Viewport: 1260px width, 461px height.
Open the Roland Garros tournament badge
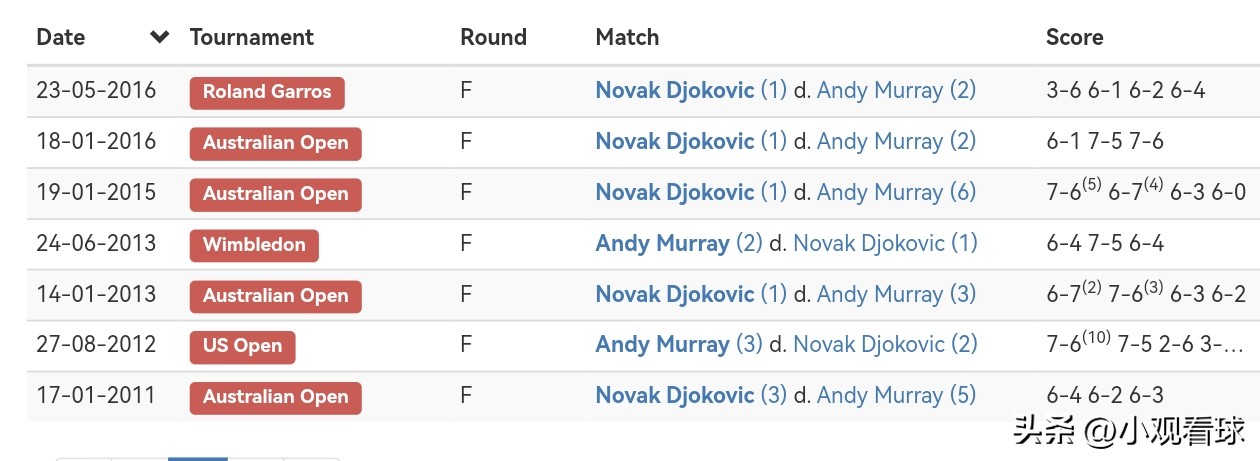point(267,92)
